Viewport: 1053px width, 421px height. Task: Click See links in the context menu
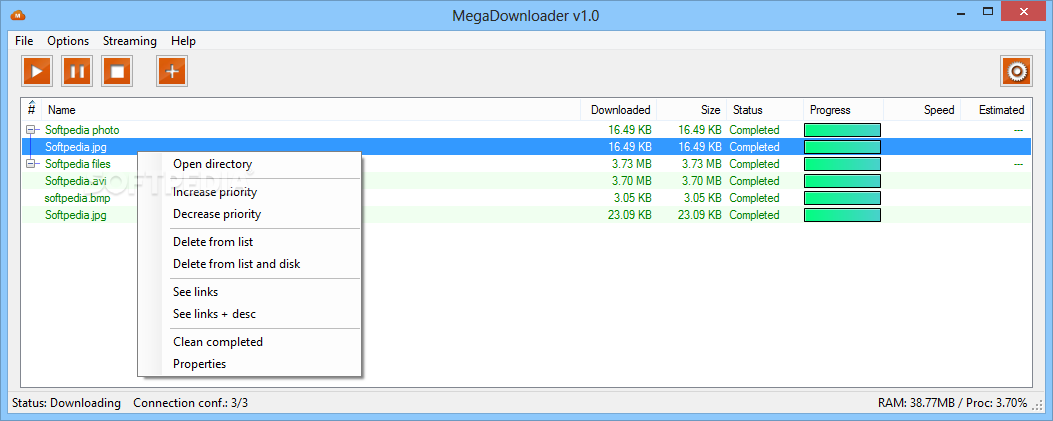click(x=249, y=292)
